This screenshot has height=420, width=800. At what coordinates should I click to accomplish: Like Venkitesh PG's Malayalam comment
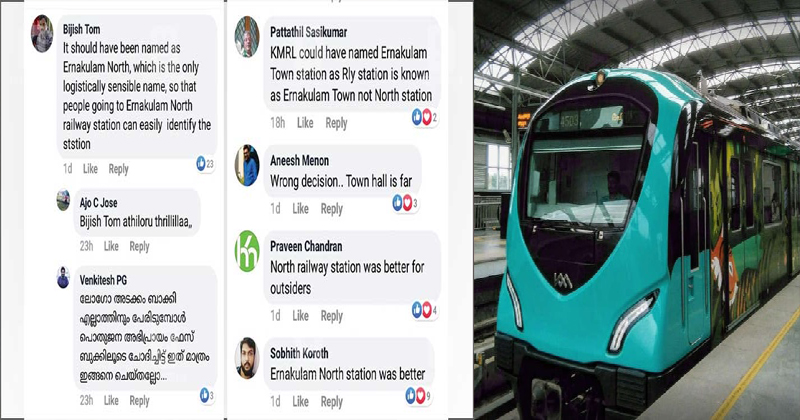[111, 401]
